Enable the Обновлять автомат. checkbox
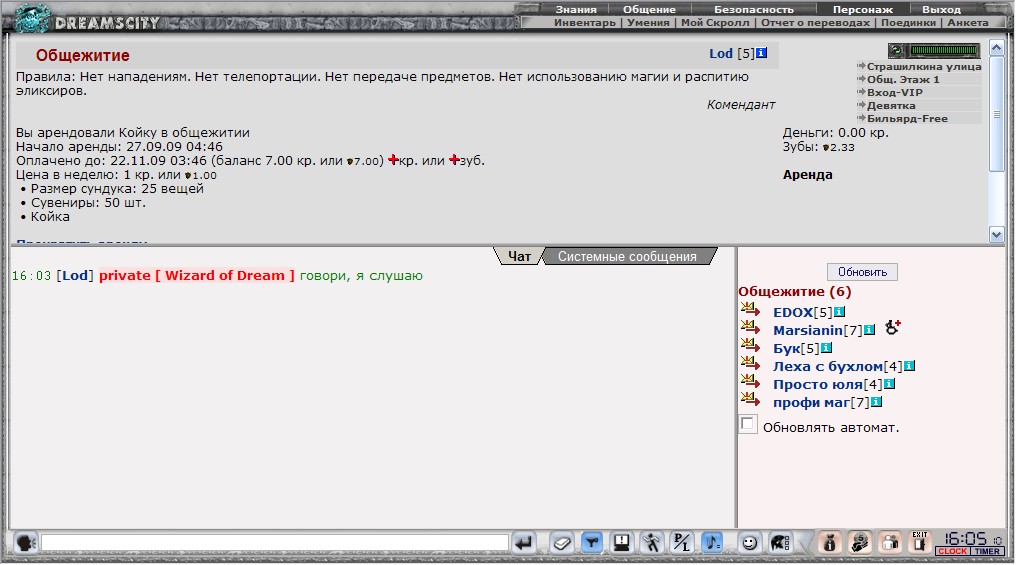This screenshot has width=1016, height=565. [748, 425]
